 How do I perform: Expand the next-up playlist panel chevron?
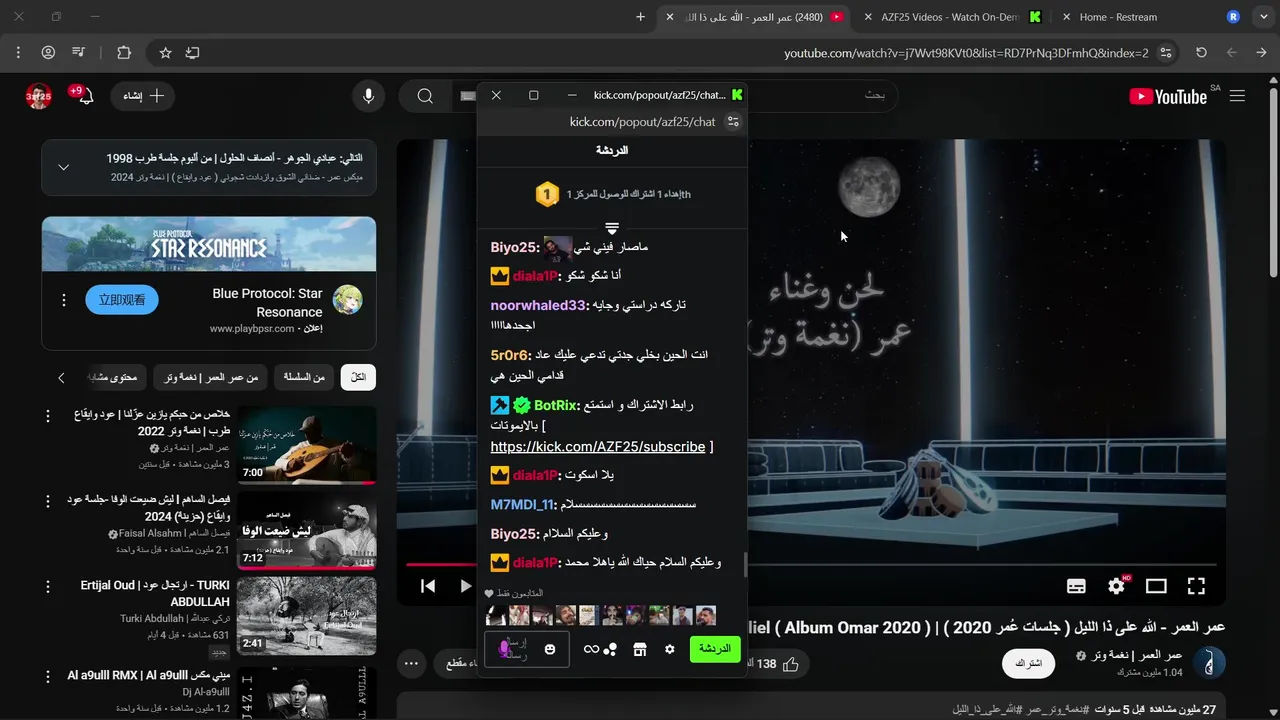[64, 167]
